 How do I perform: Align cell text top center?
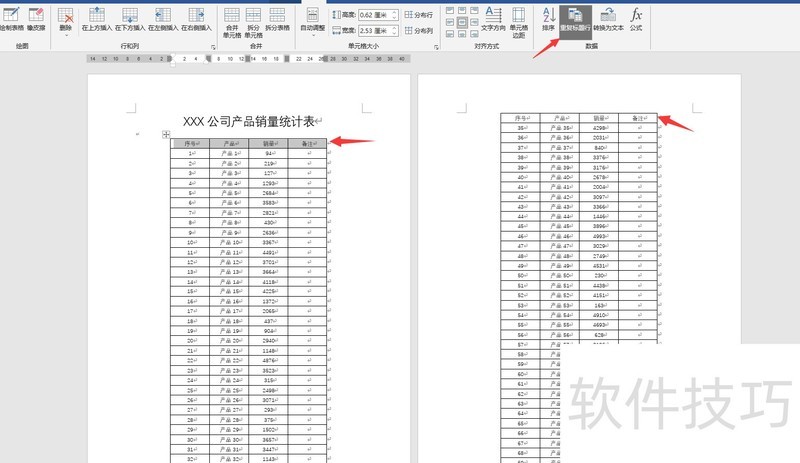click(462, 10)
